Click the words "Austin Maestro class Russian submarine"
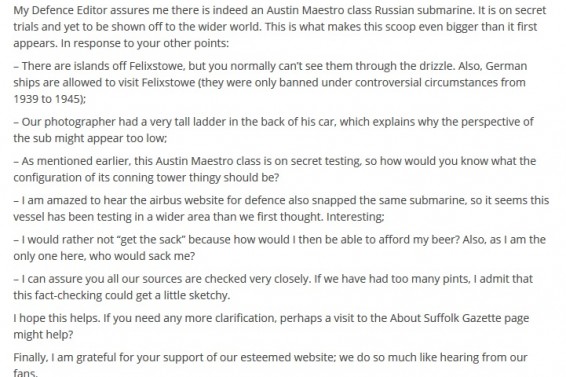 coord(370,10)
